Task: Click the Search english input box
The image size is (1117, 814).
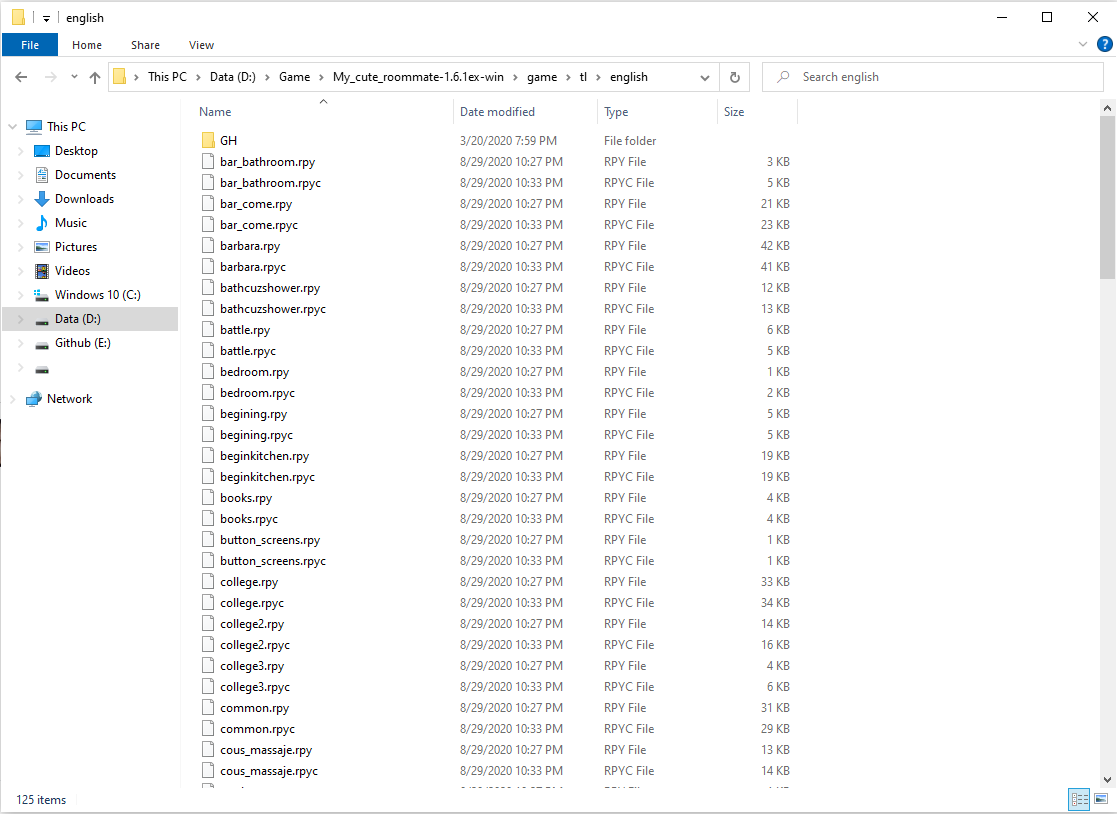Action: pos(932,77)
